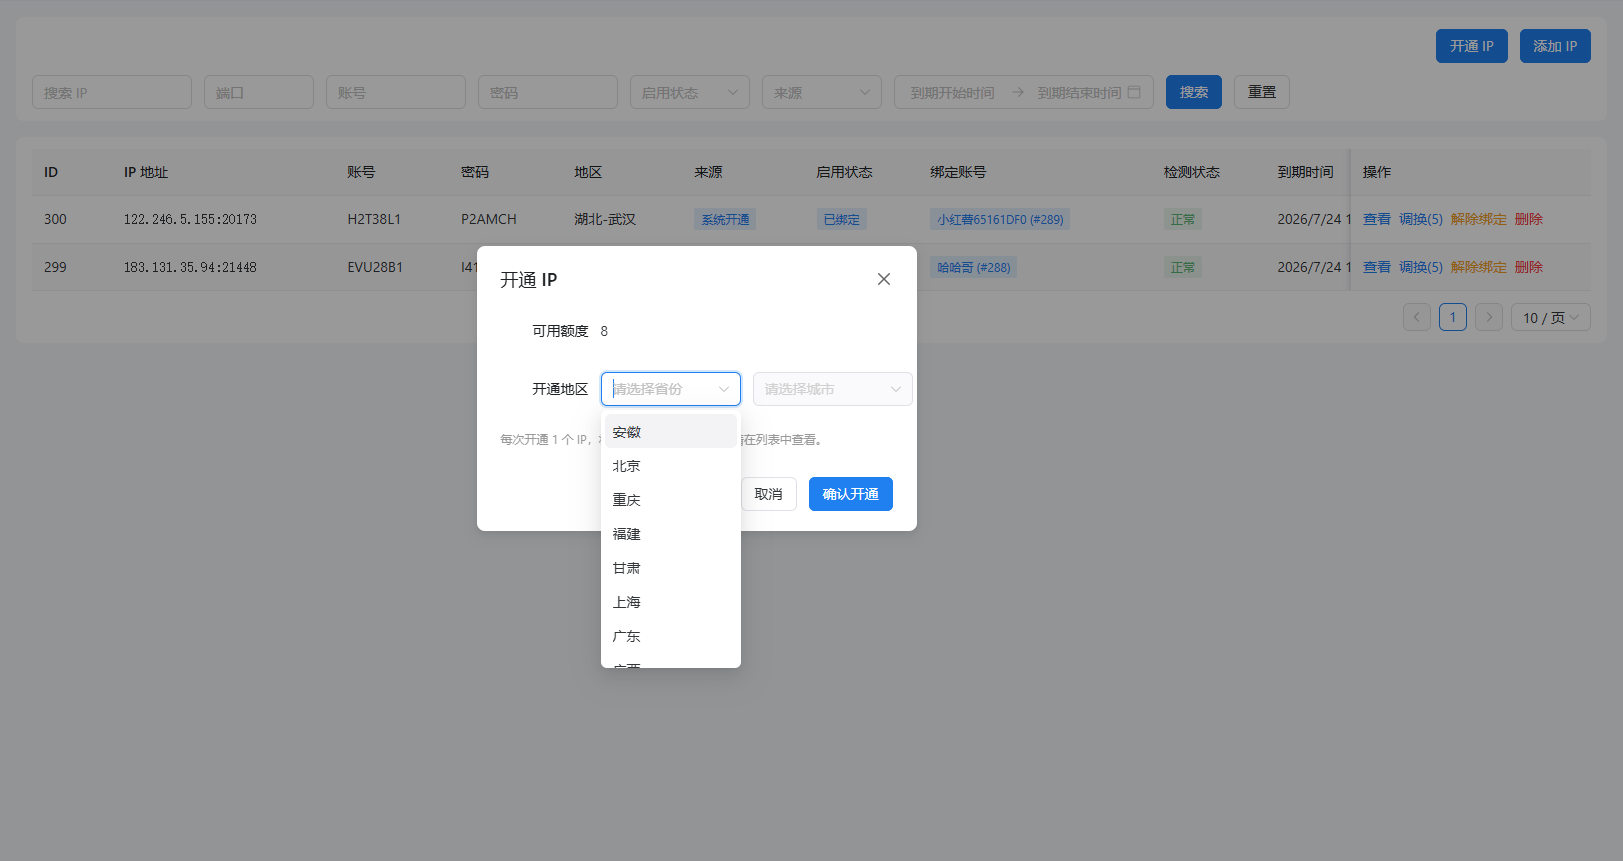Open the 启用状态 filter dropdown
The image size is (1623, 861).
tap(690, 92)
